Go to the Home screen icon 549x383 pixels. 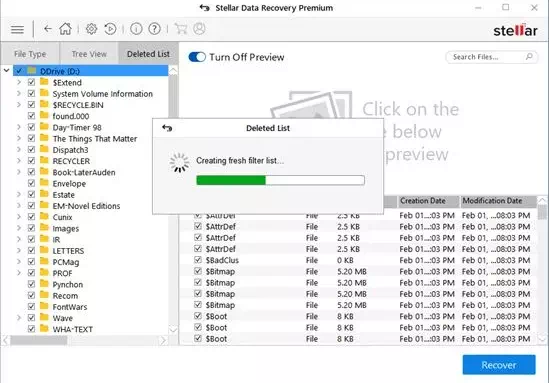tap(65, 29)
